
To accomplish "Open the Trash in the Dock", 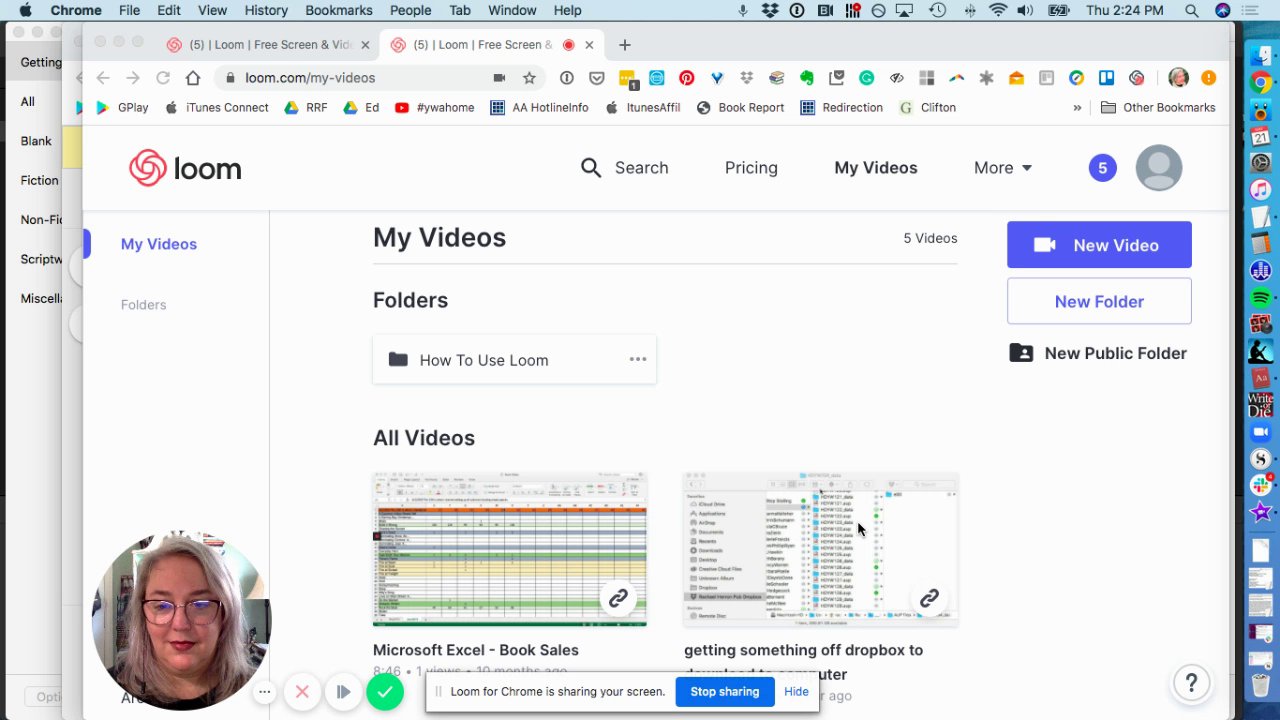I will click(1260, 687).
